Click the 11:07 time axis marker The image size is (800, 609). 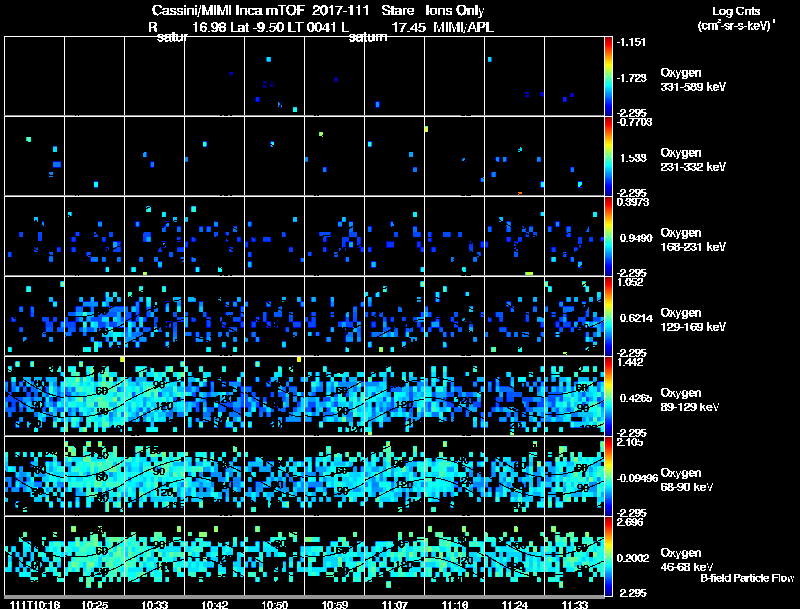pos(395,604)
